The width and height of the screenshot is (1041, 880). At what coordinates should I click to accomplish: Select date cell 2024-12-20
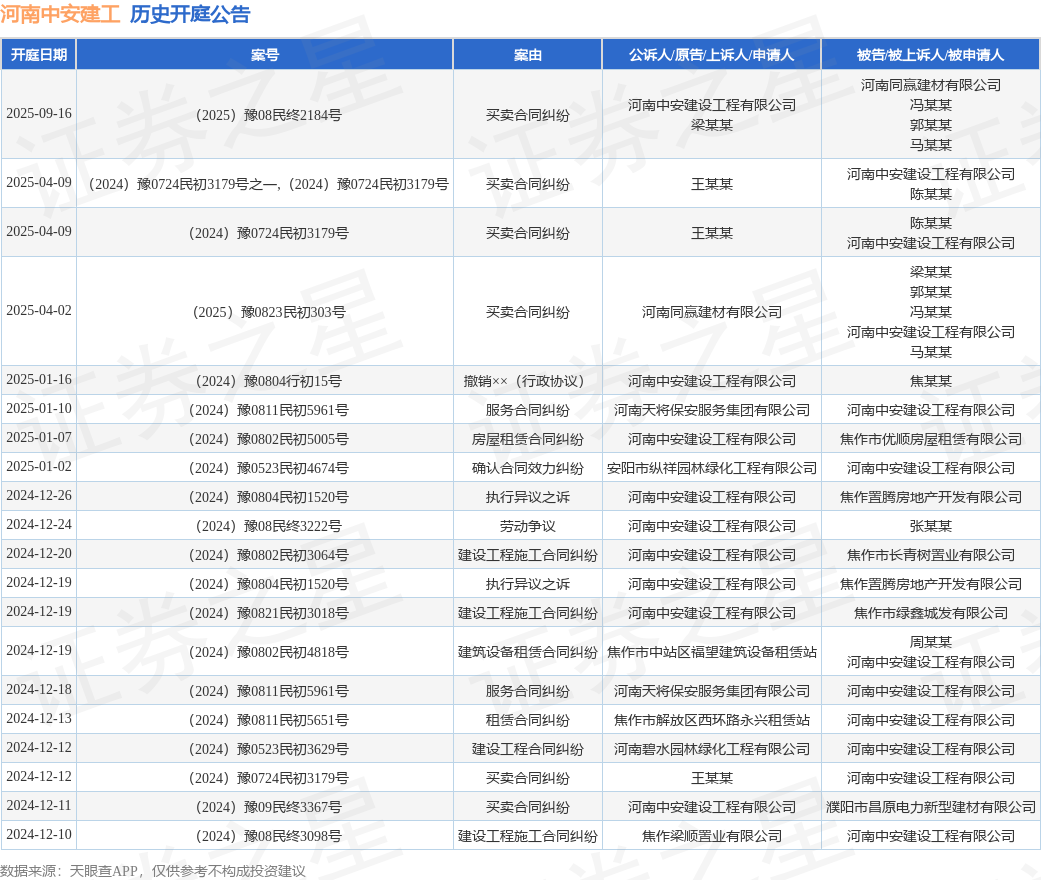coord(39,553)
